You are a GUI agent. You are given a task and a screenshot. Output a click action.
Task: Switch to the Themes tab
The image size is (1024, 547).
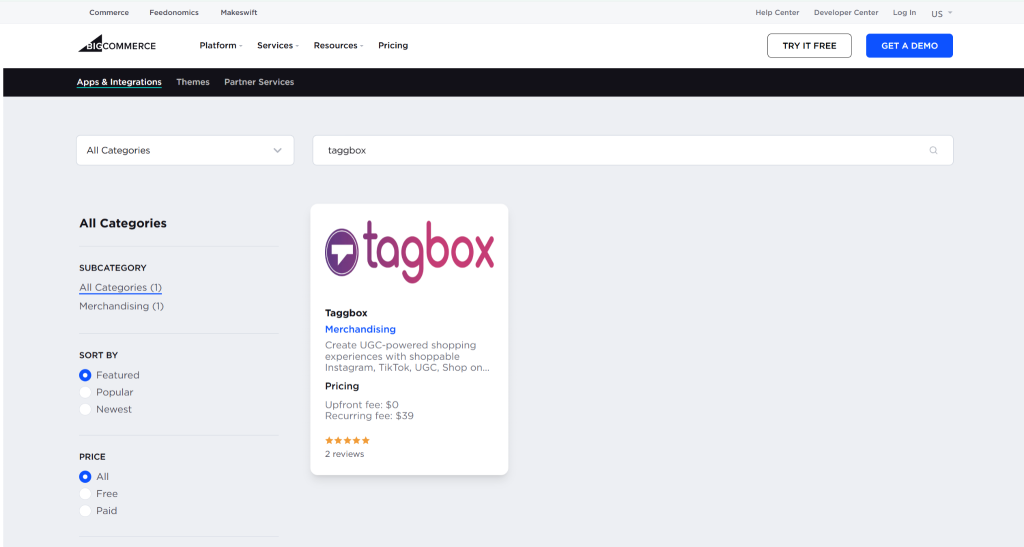pos(193,82)
